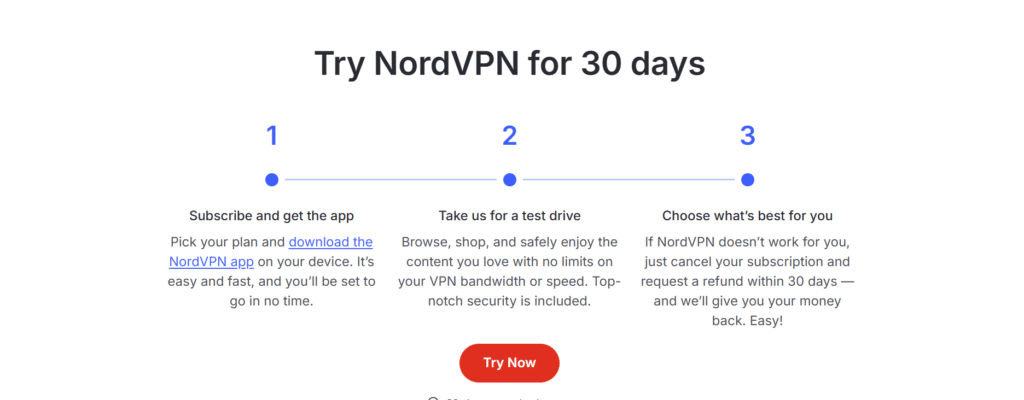Click the blue dot under step 2
Viewport: 1024px width, 400px height.
(x=510, y=180)
